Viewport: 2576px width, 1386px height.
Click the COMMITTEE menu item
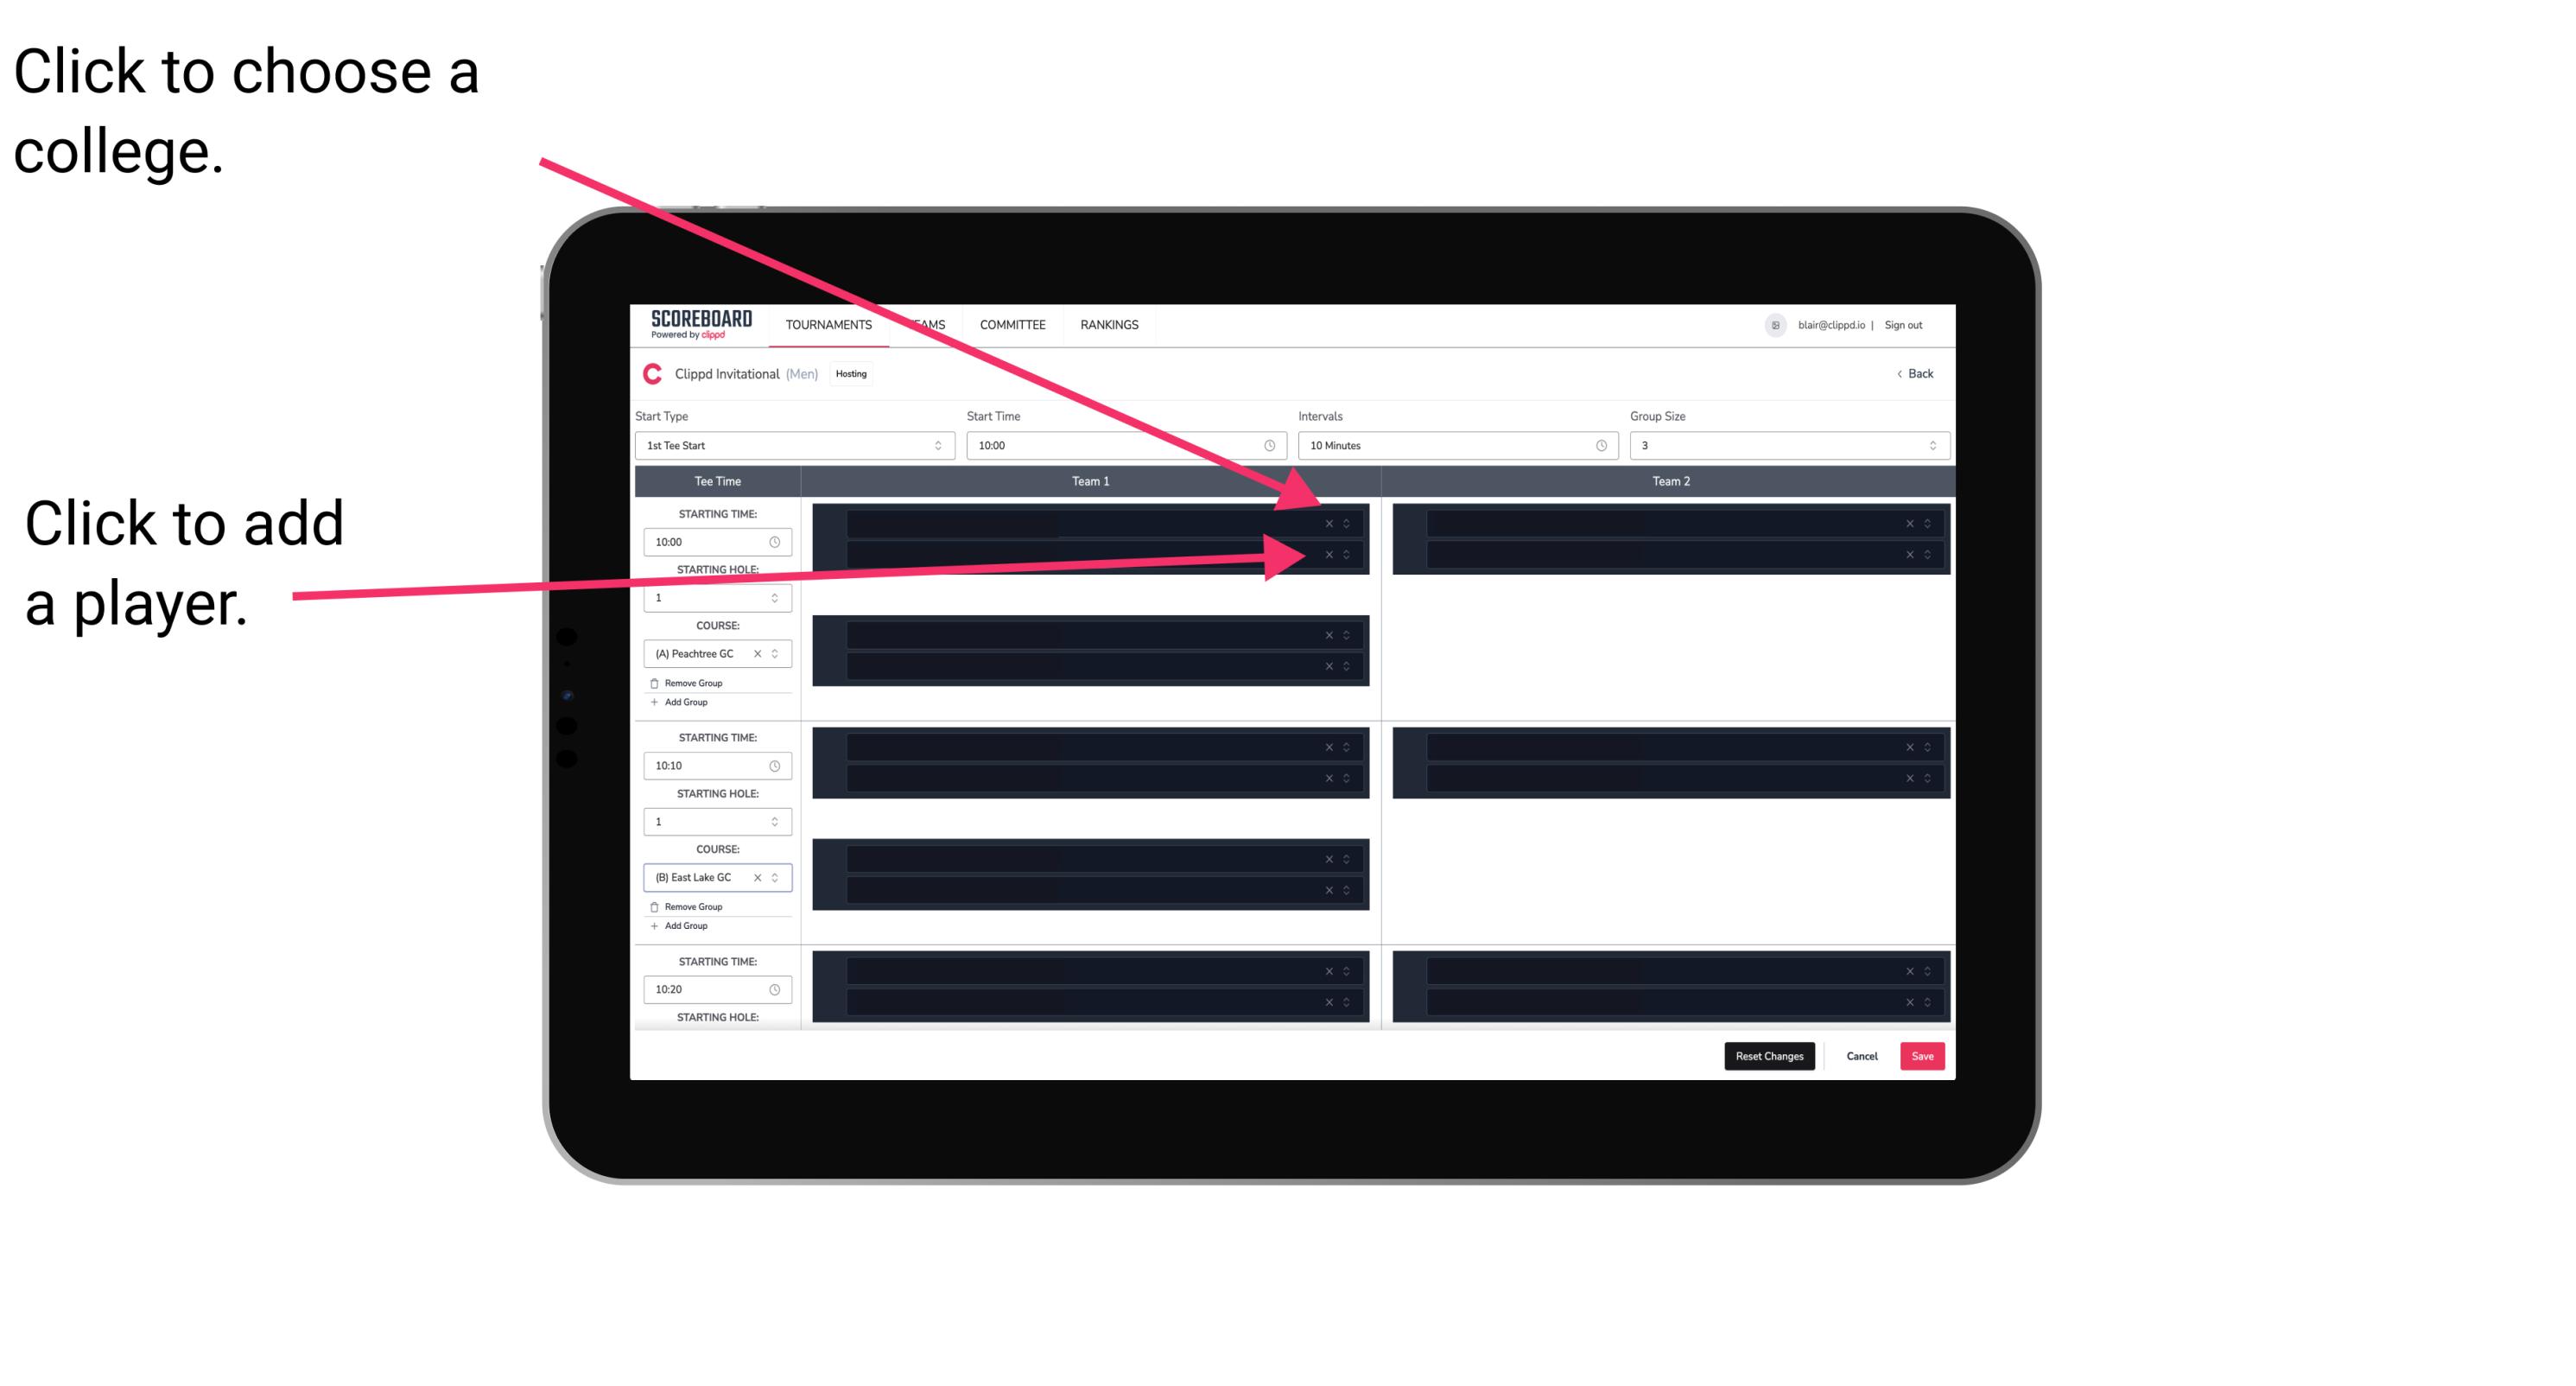[x=1012, y=324]
